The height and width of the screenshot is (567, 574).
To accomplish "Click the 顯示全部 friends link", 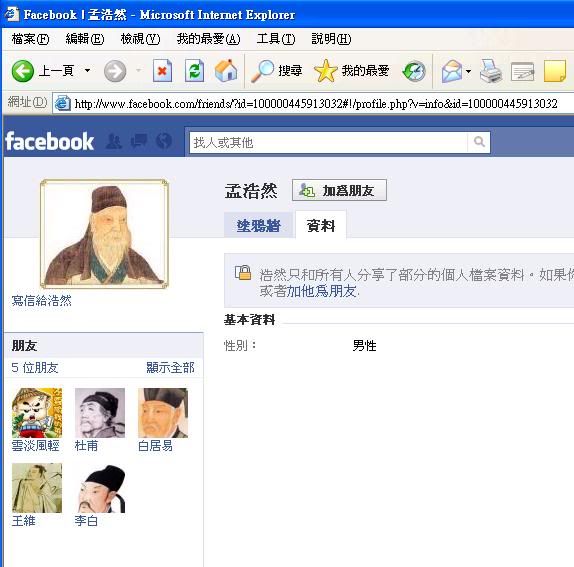I will 170,368.
